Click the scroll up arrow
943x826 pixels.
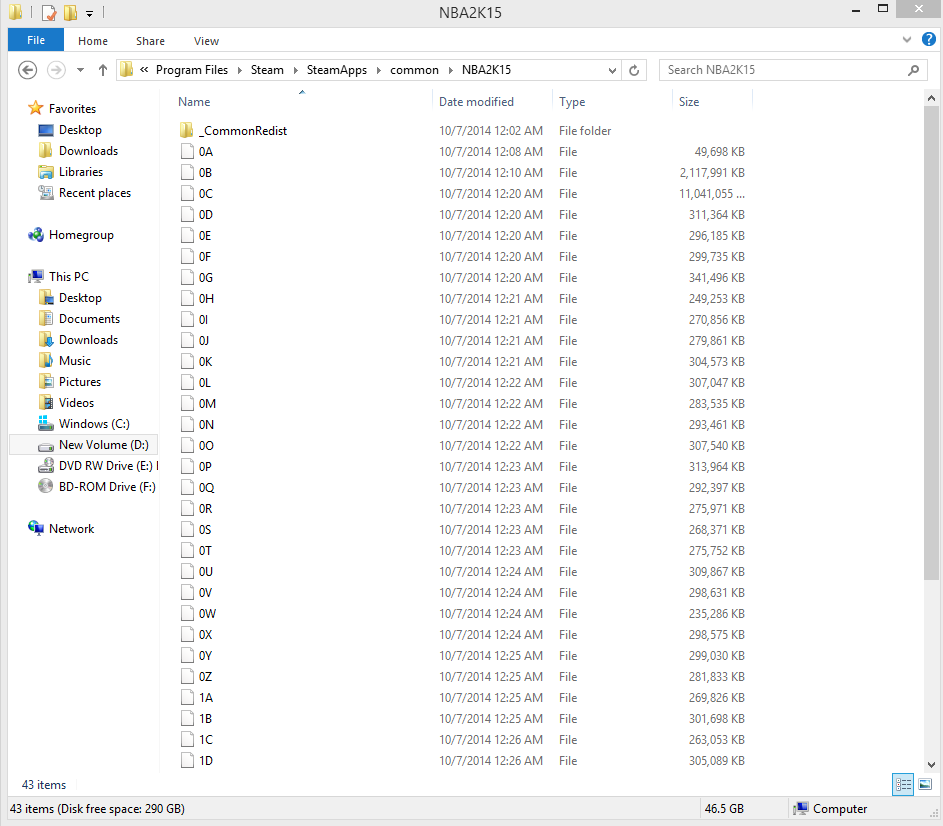pos(931,97)
